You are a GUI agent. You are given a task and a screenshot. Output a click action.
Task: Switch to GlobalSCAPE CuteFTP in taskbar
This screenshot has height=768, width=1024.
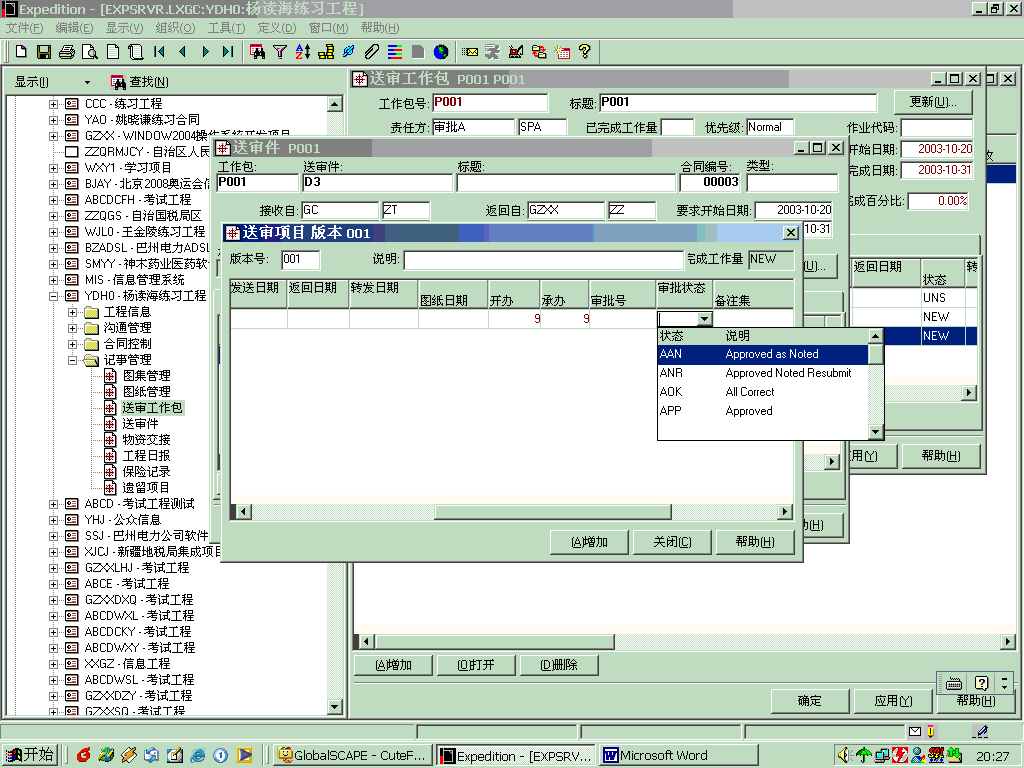tap(353, 756)
